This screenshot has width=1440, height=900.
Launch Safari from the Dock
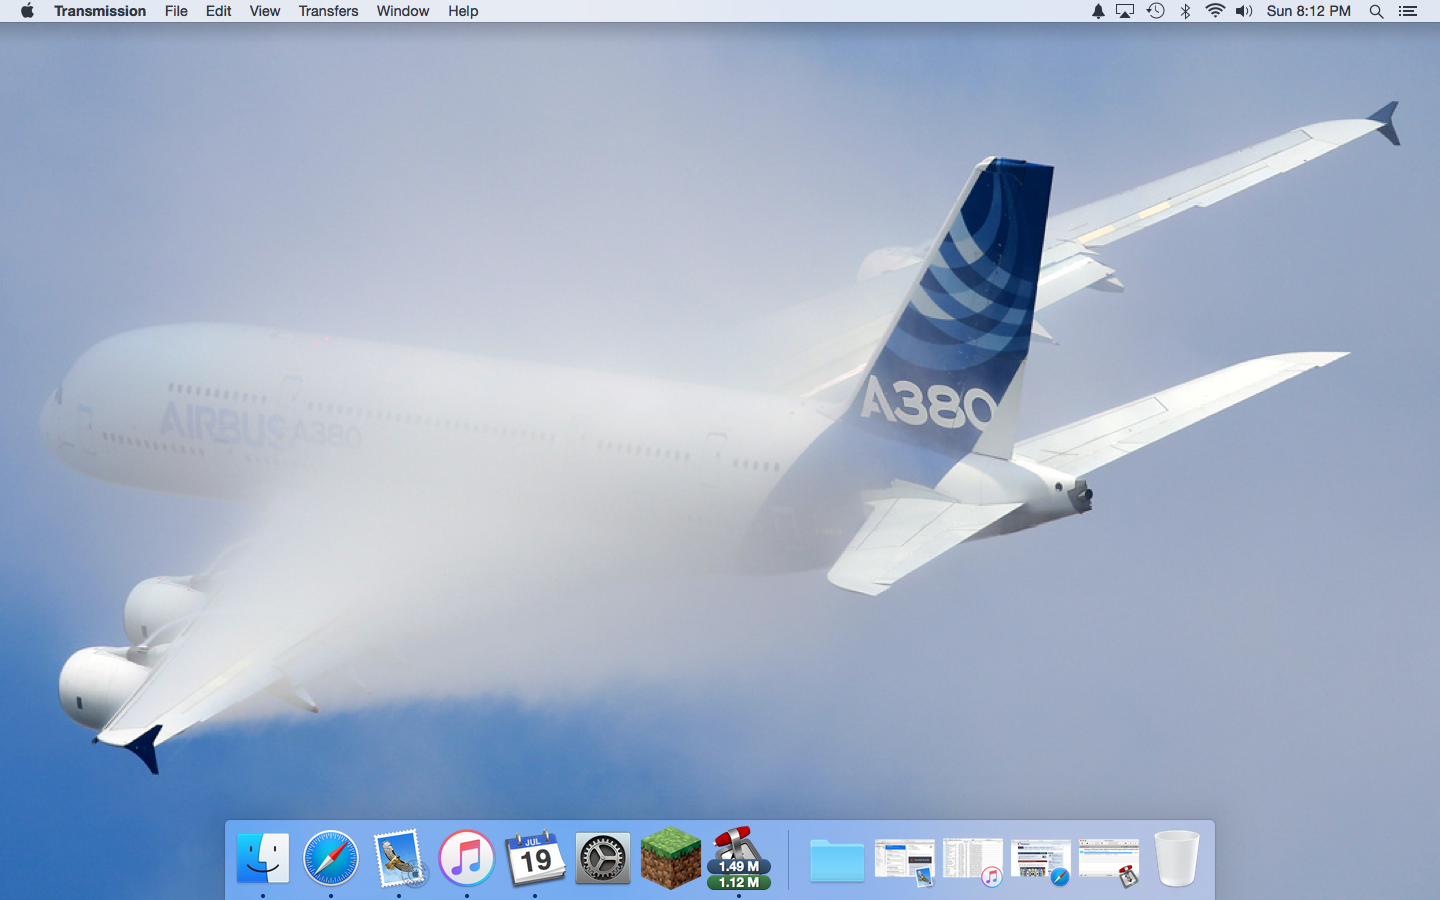[331, 858]
